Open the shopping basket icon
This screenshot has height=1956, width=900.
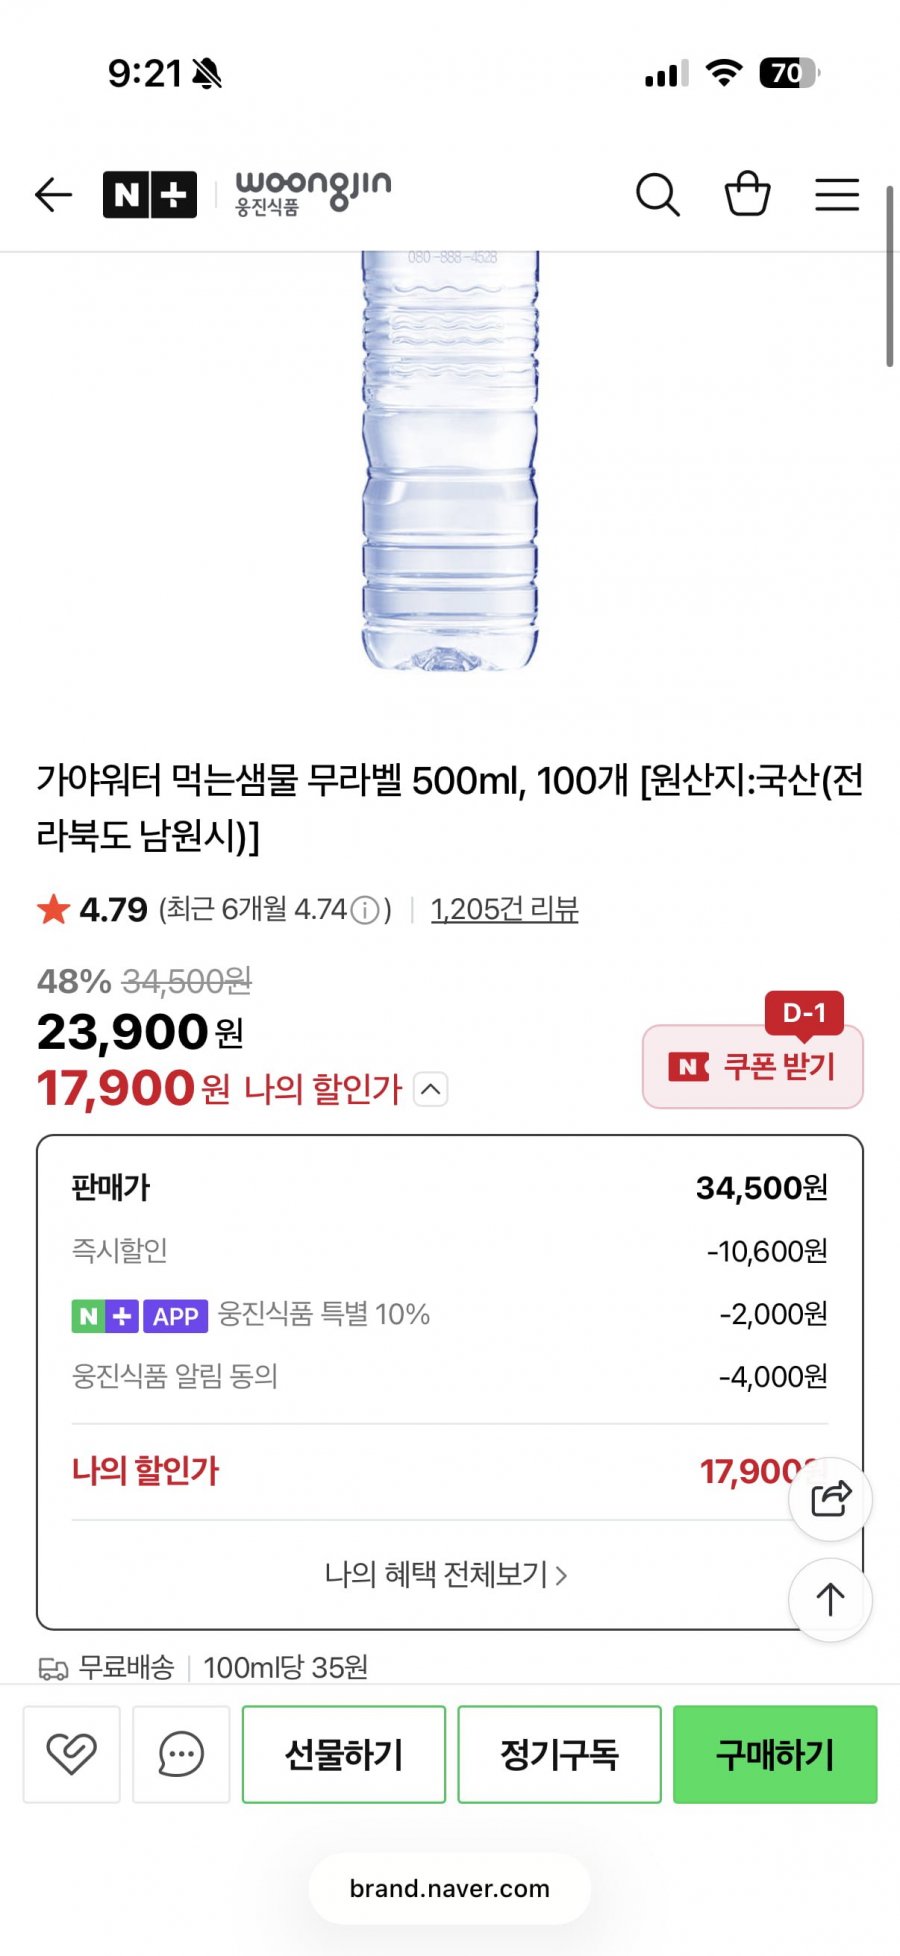[x=747, y=194]
